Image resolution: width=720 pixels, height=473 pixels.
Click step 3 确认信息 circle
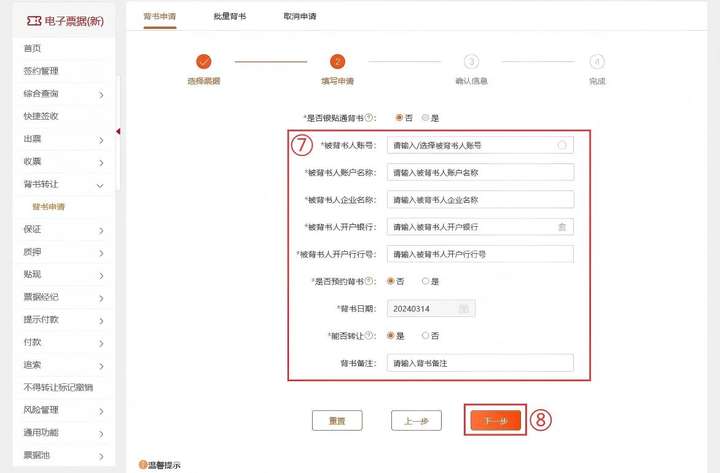point(471,62)
